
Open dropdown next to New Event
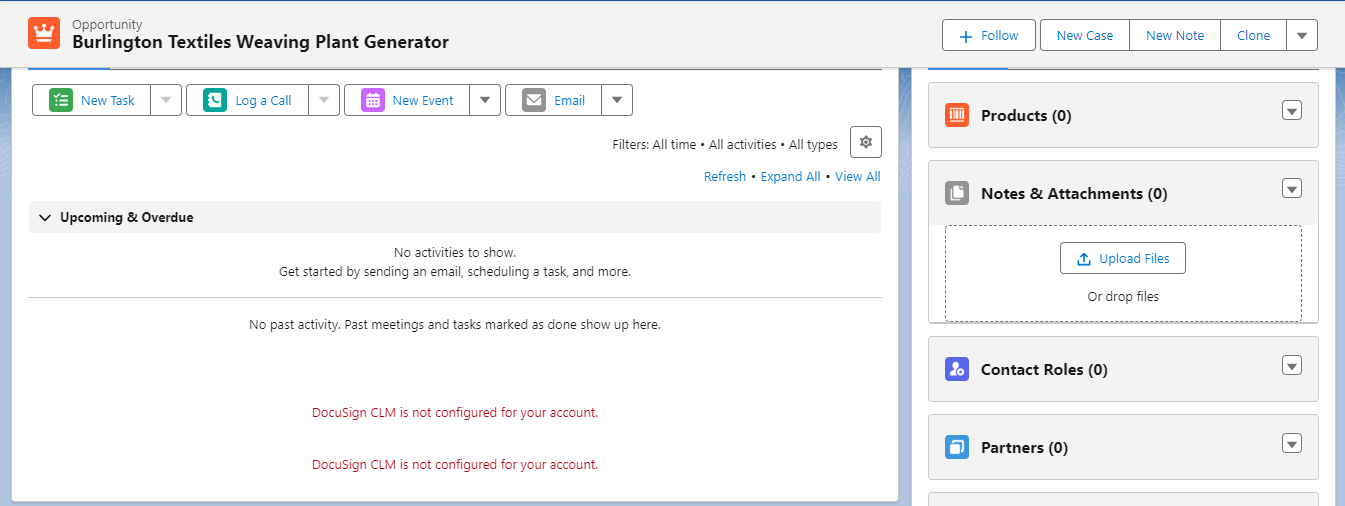coord(485,100)
